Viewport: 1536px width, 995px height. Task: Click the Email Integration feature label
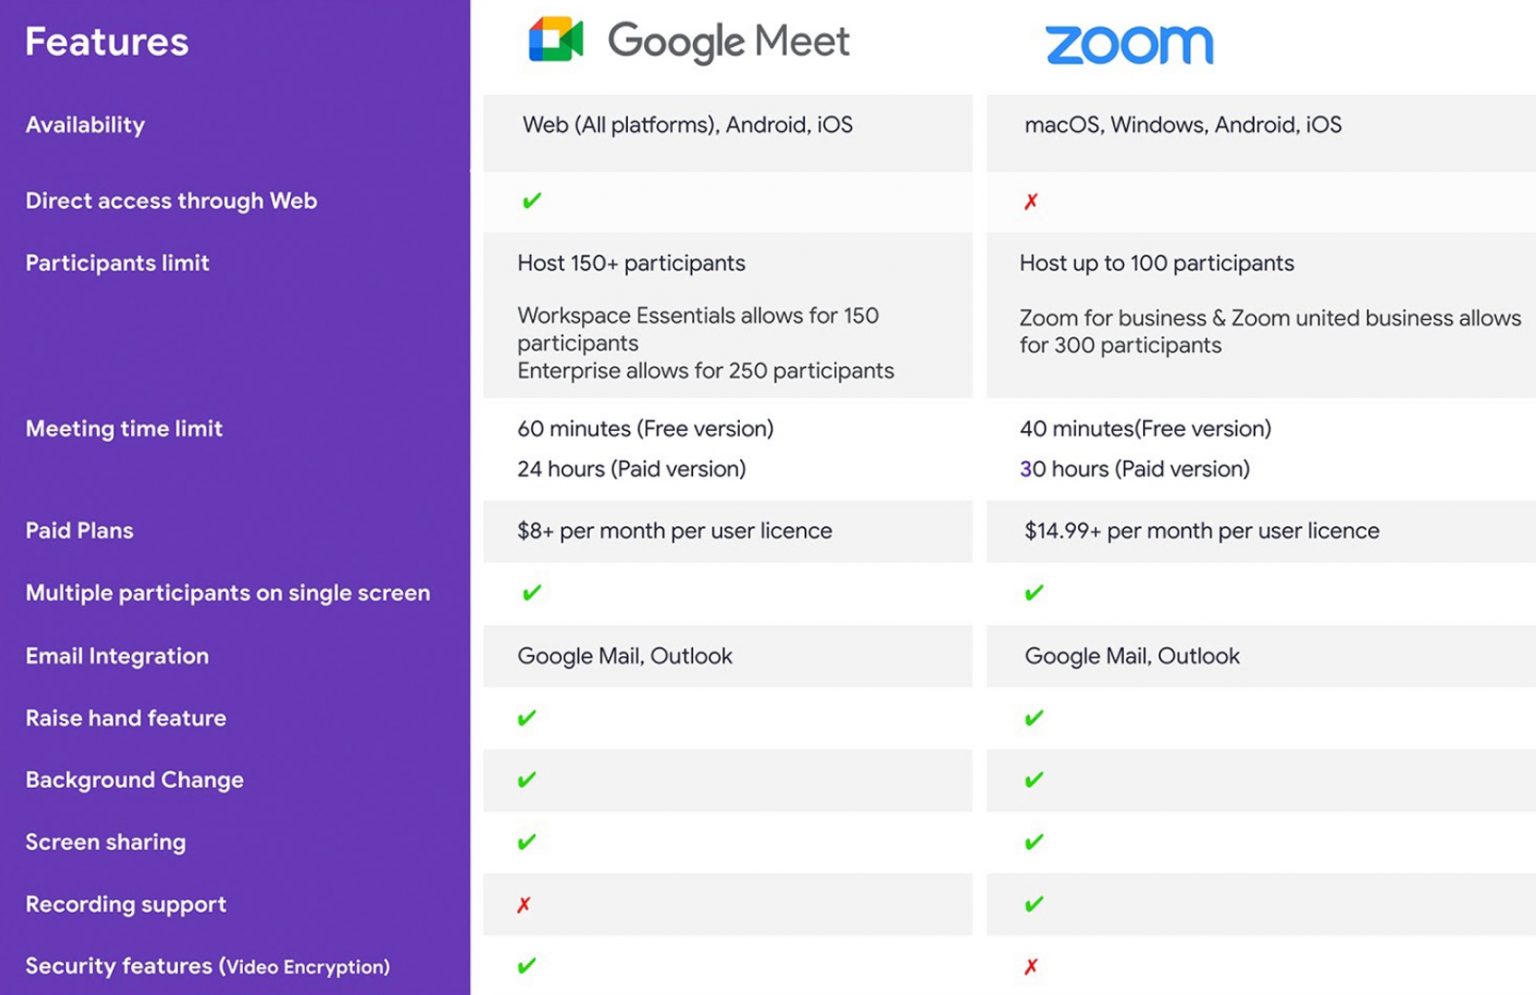tap(117, 656)
